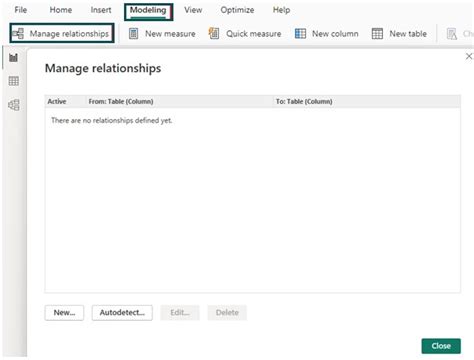
Task: Open the Optimize tab
Action: pos(237,10)
